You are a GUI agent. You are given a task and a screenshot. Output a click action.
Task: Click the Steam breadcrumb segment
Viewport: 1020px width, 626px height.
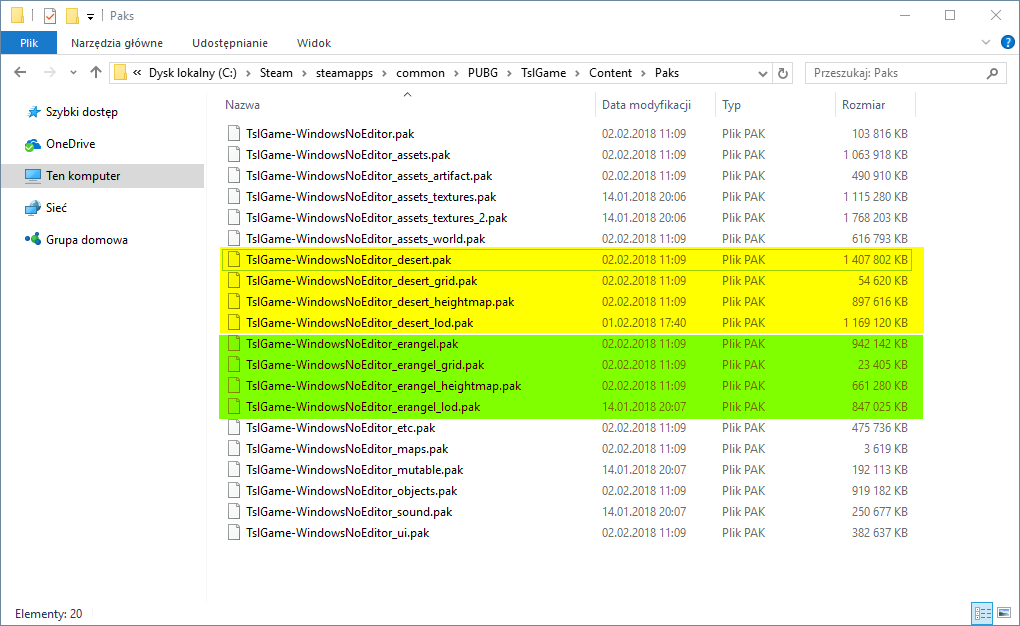tap(276, 73)
